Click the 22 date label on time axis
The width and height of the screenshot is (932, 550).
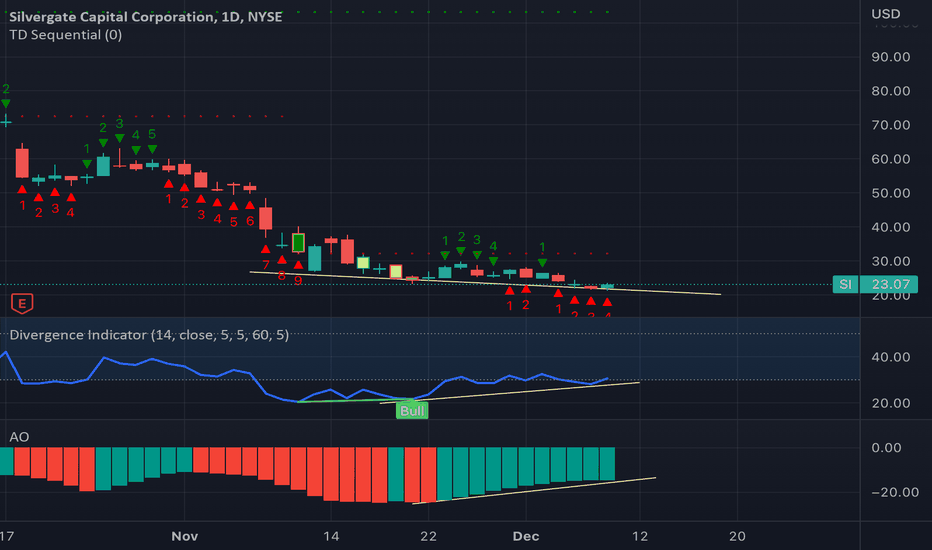[x=429, y=536]
